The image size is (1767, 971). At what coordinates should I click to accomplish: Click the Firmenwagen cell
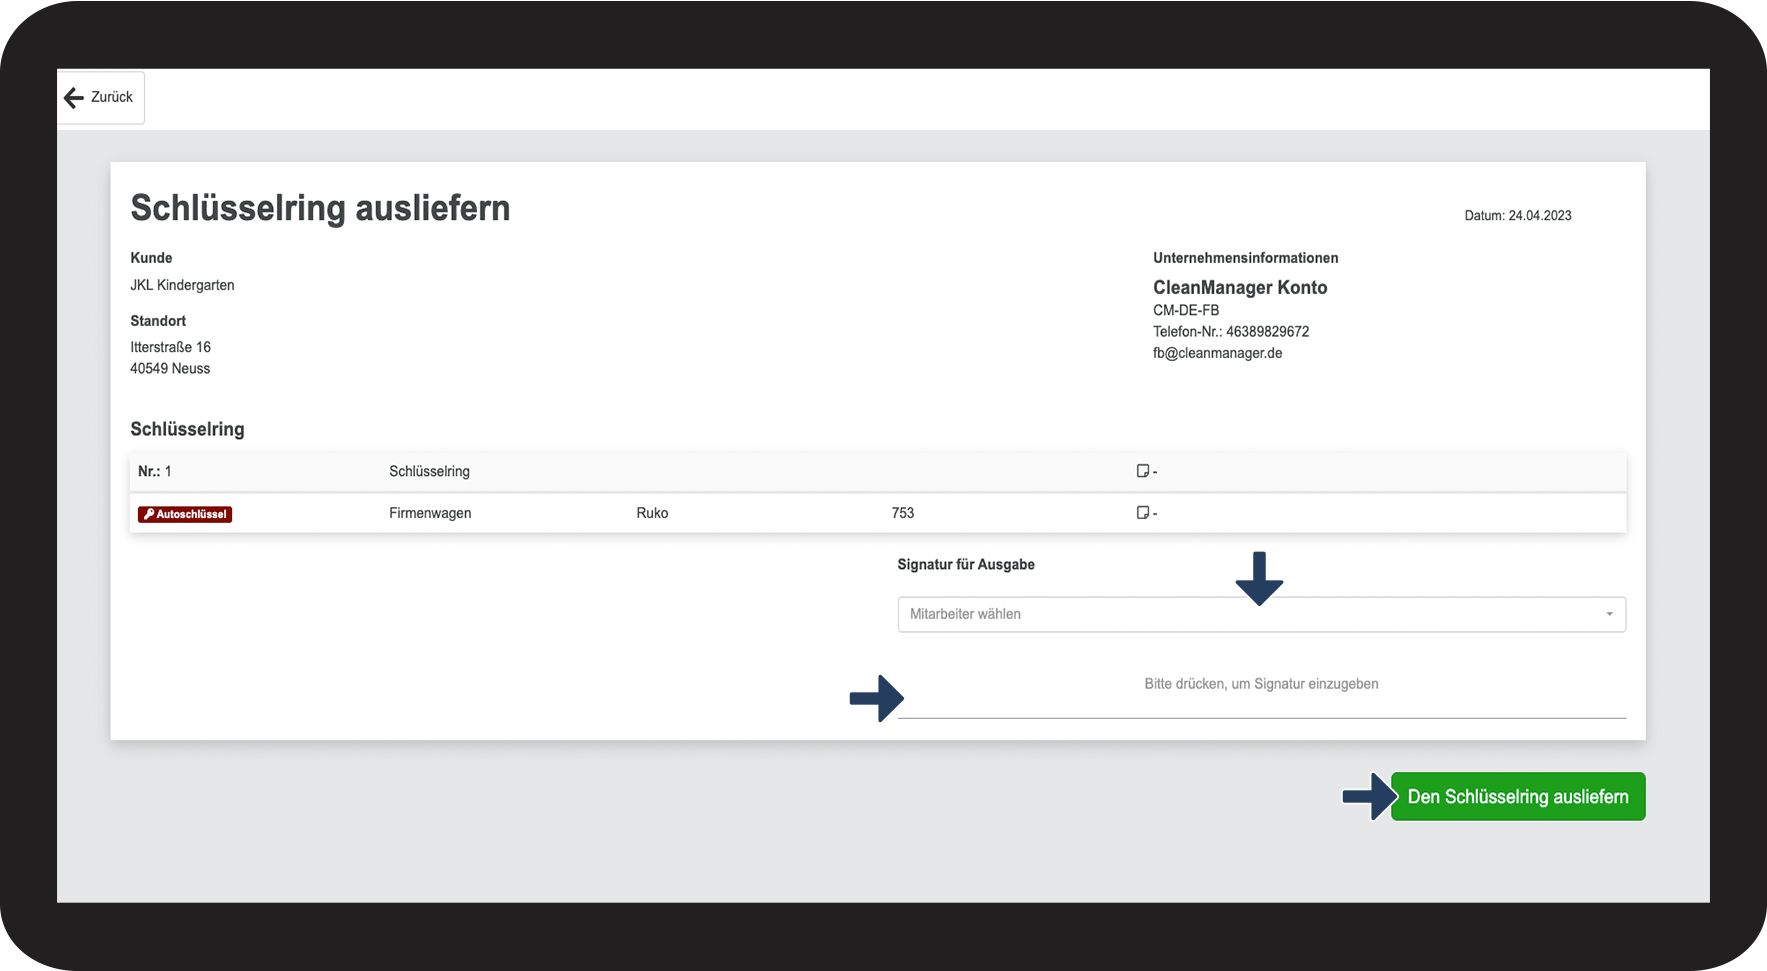[430, 513]
